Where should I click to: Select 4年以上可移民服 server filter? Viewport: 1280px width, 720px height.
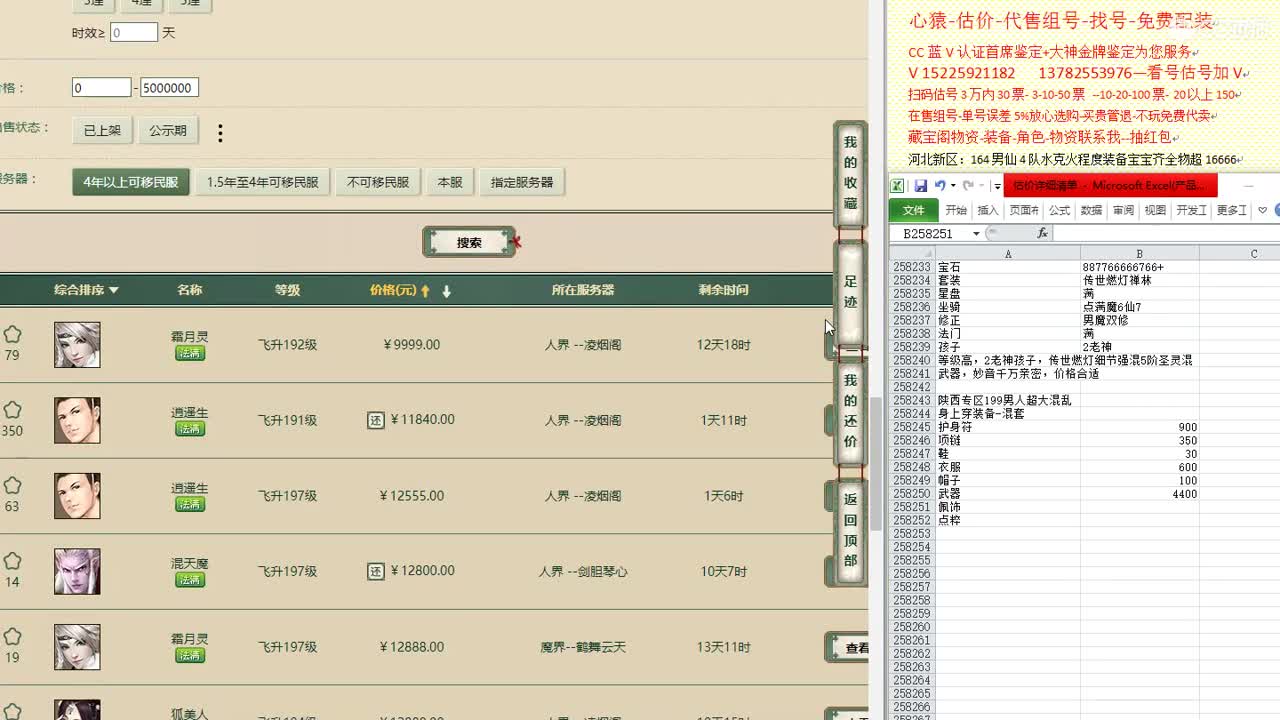click(130, 182)
